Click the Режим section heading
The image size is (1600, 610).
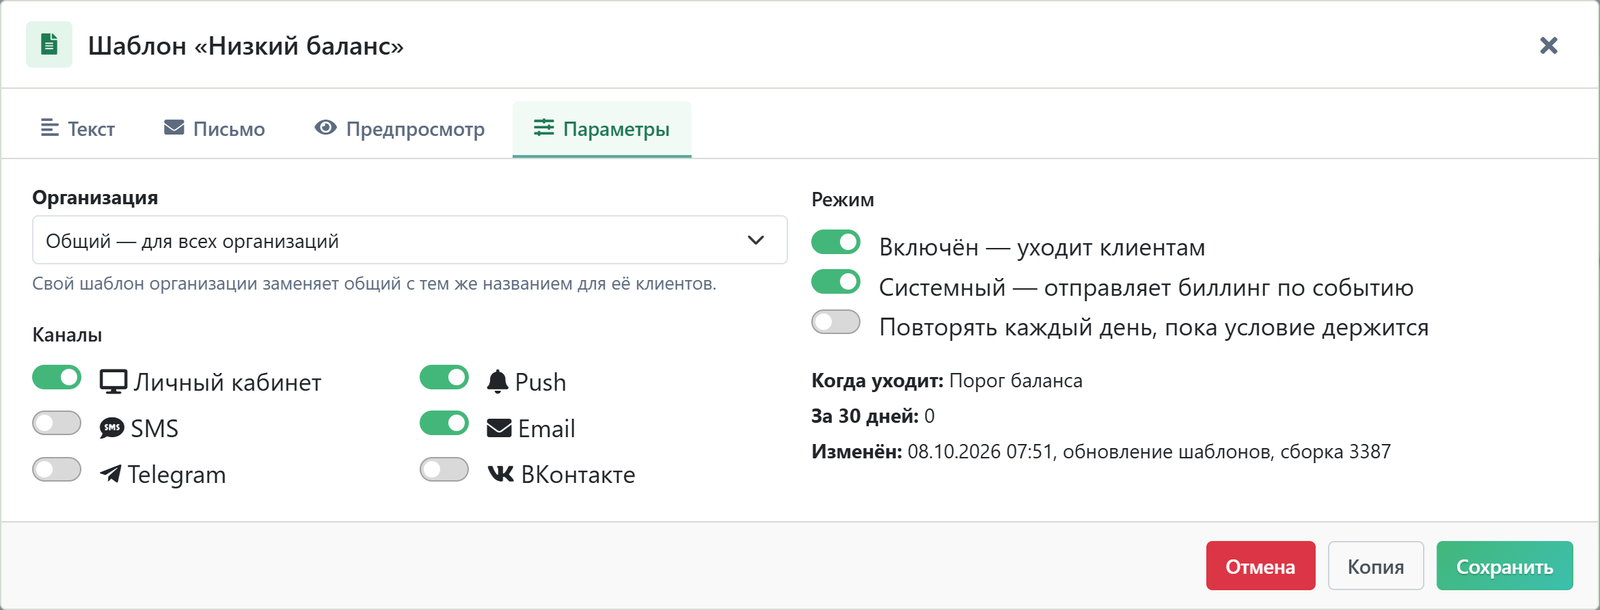click(x=843, y=199)
